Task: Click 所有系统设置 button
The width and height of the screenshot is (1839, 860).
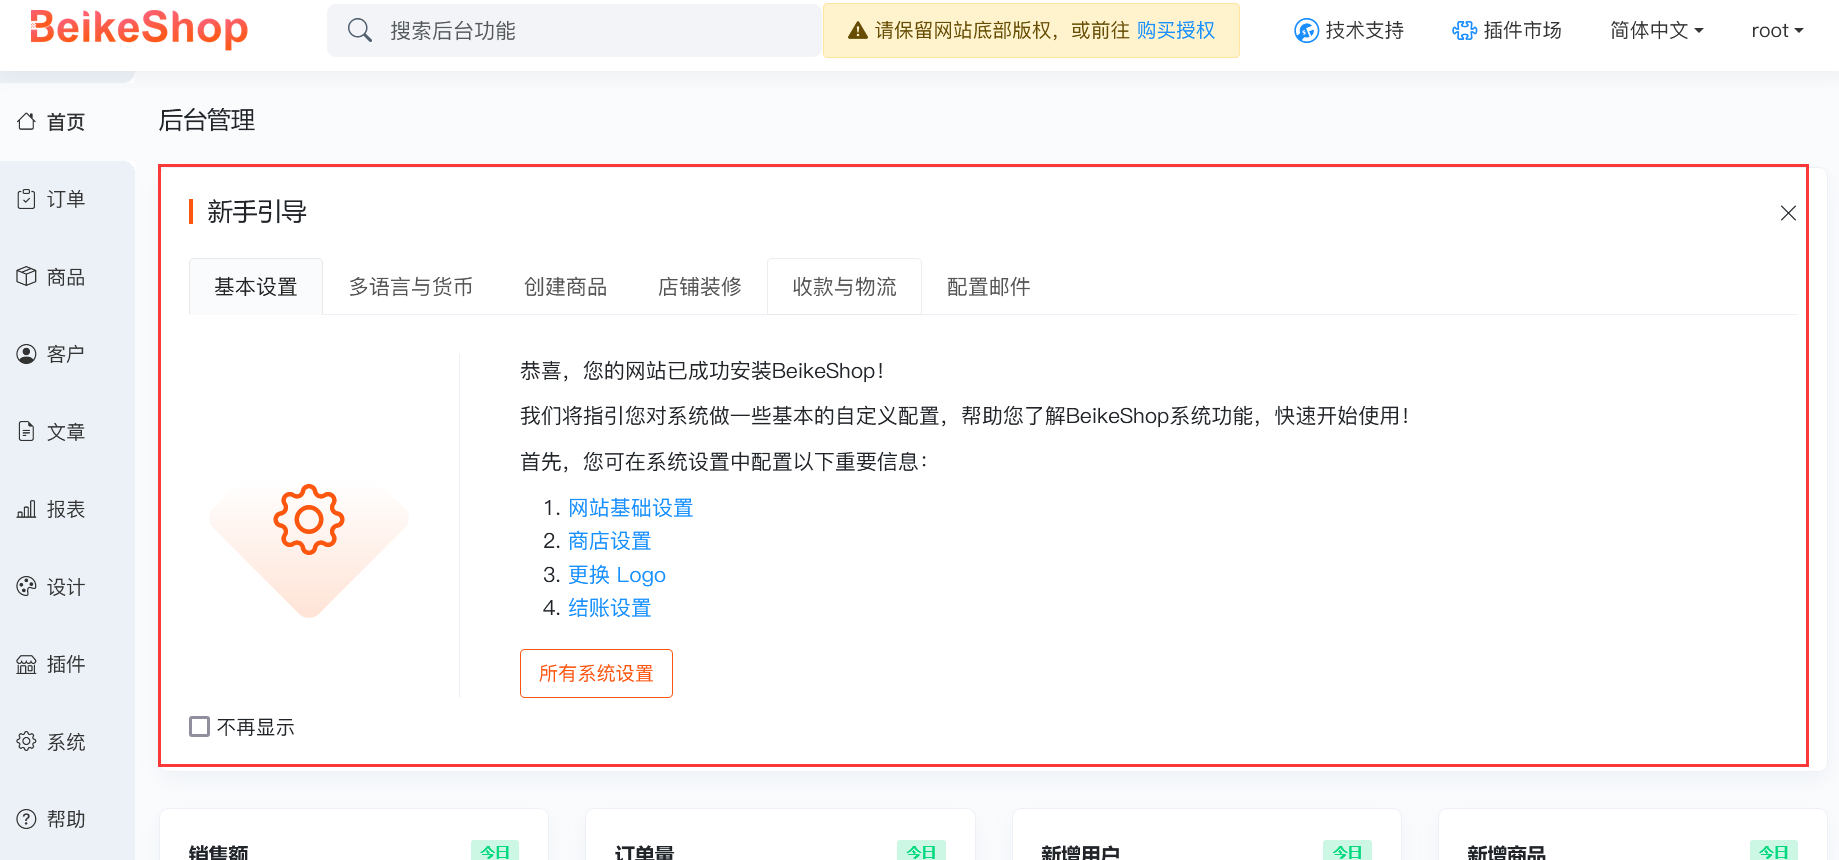Action: tap(596, 673)
